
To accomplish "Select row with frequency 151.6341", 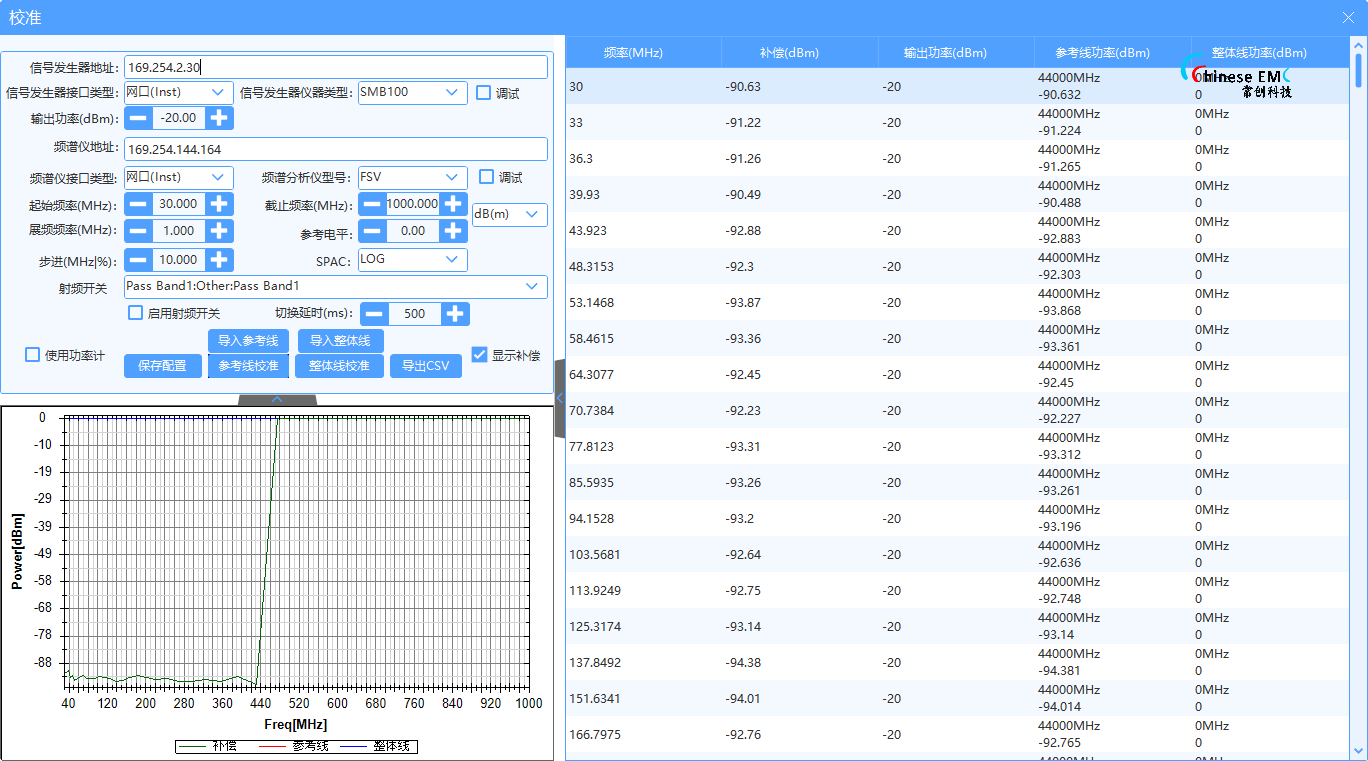I will [957, 699].
